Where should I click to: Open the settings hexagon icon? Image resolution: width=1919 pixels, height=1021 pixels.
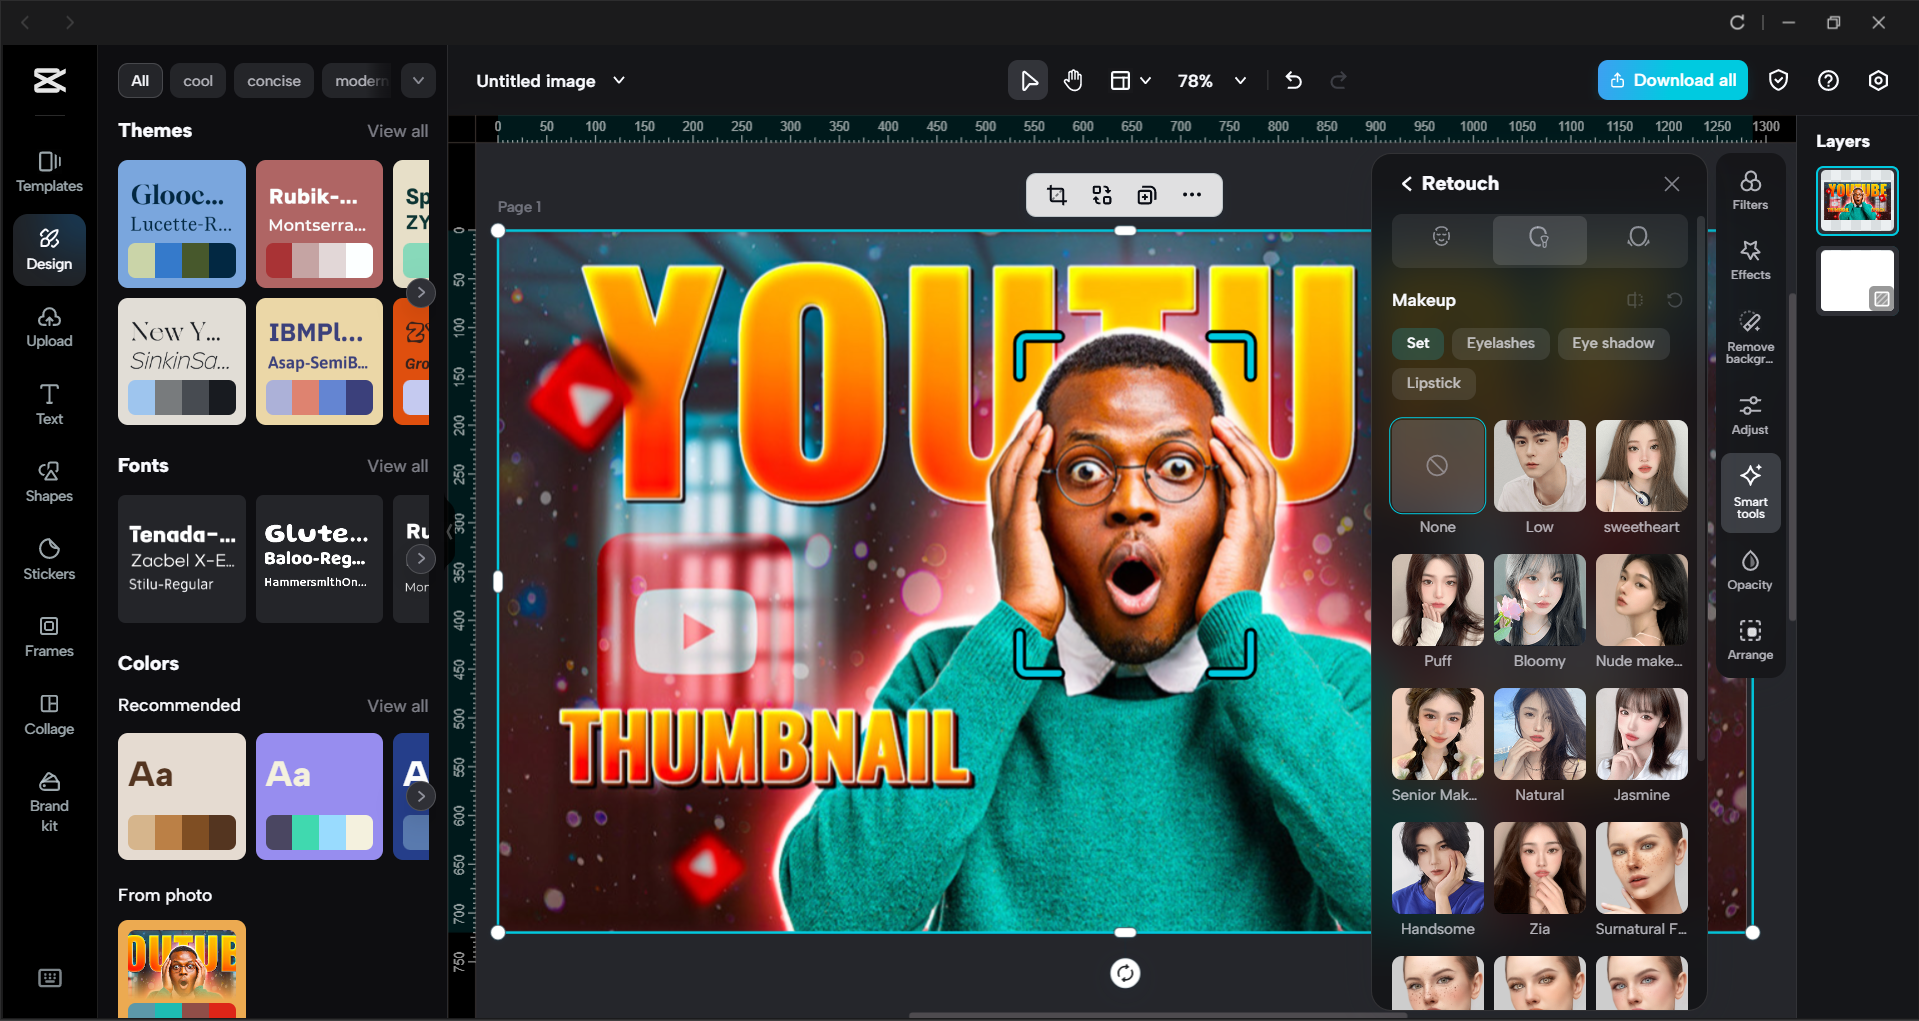click(1878, 80)
